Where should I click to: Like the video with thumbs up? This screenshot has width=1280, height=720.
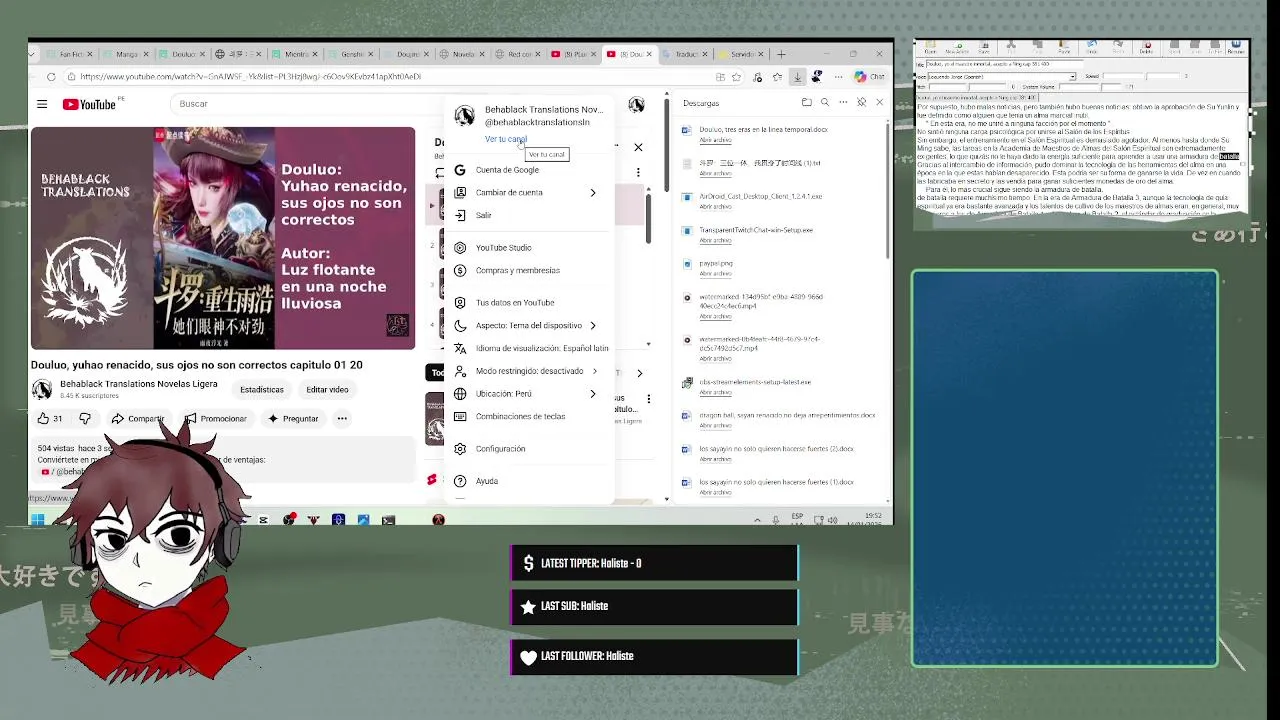[50, 419]
